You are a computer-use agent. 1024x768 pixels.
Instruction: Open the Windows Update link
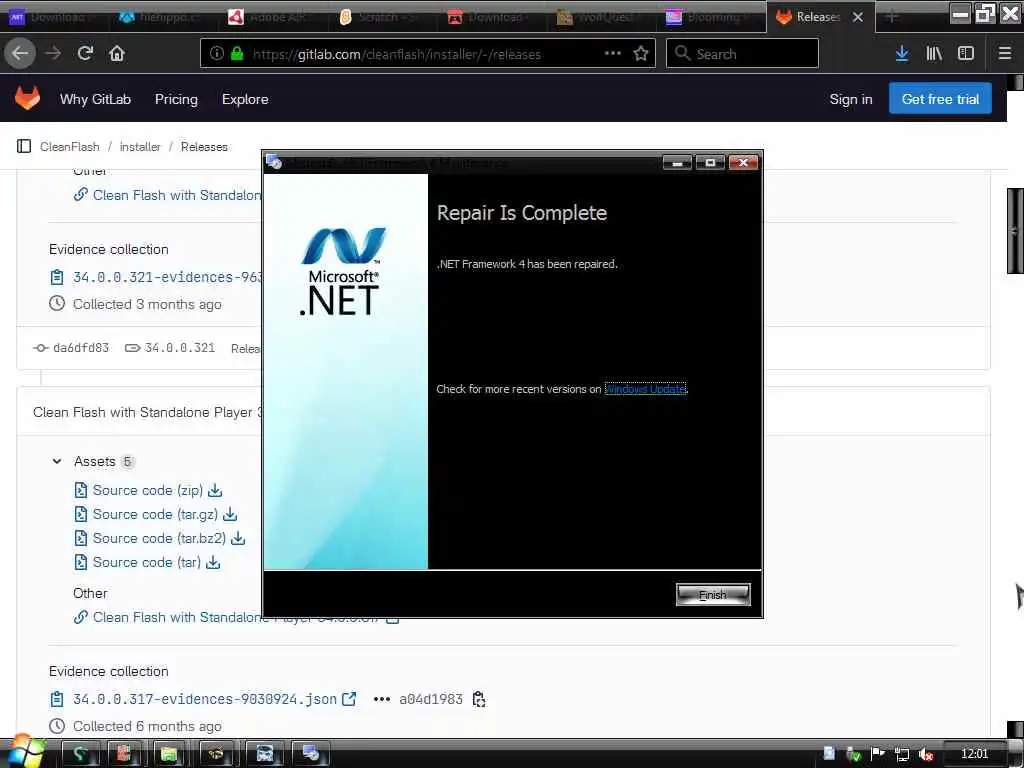(x=645, y=389)
